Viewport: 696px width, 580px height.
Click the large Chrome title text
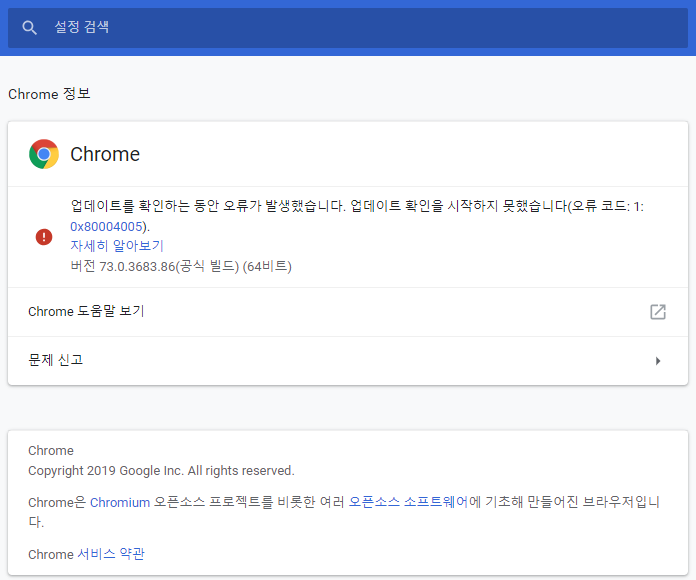pos(105,154)
